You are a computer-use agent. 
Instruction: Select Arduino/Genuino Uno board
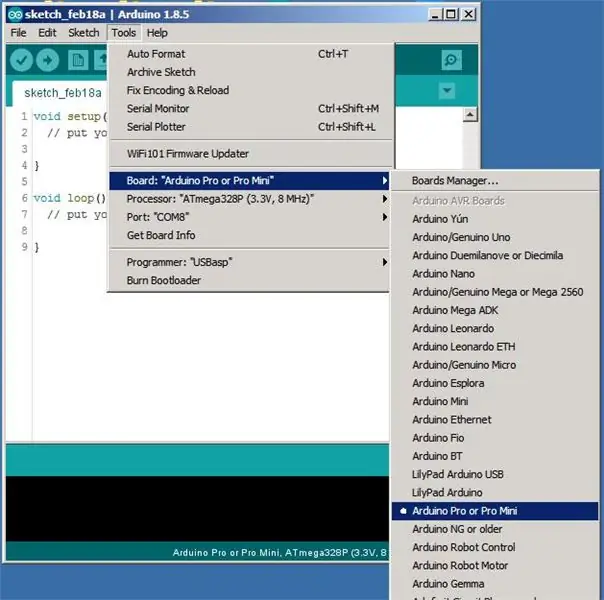495,237
